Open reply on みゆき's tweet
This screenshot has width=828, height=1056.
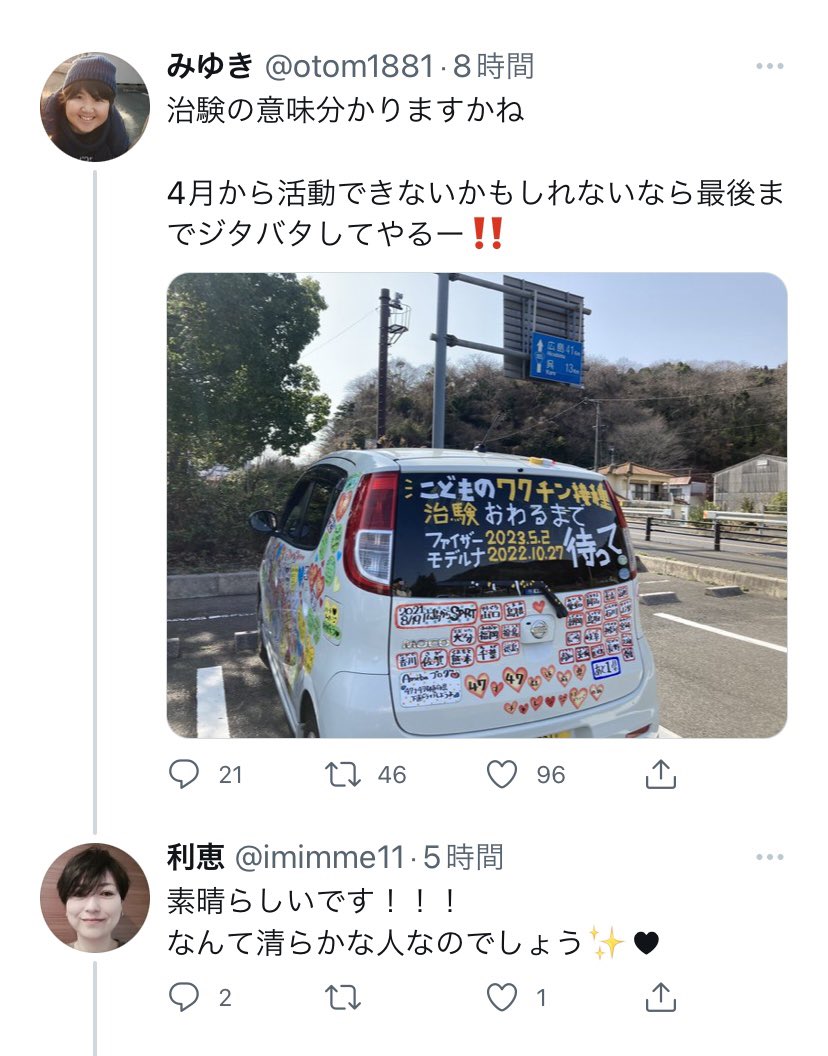[x=184, y=774]
